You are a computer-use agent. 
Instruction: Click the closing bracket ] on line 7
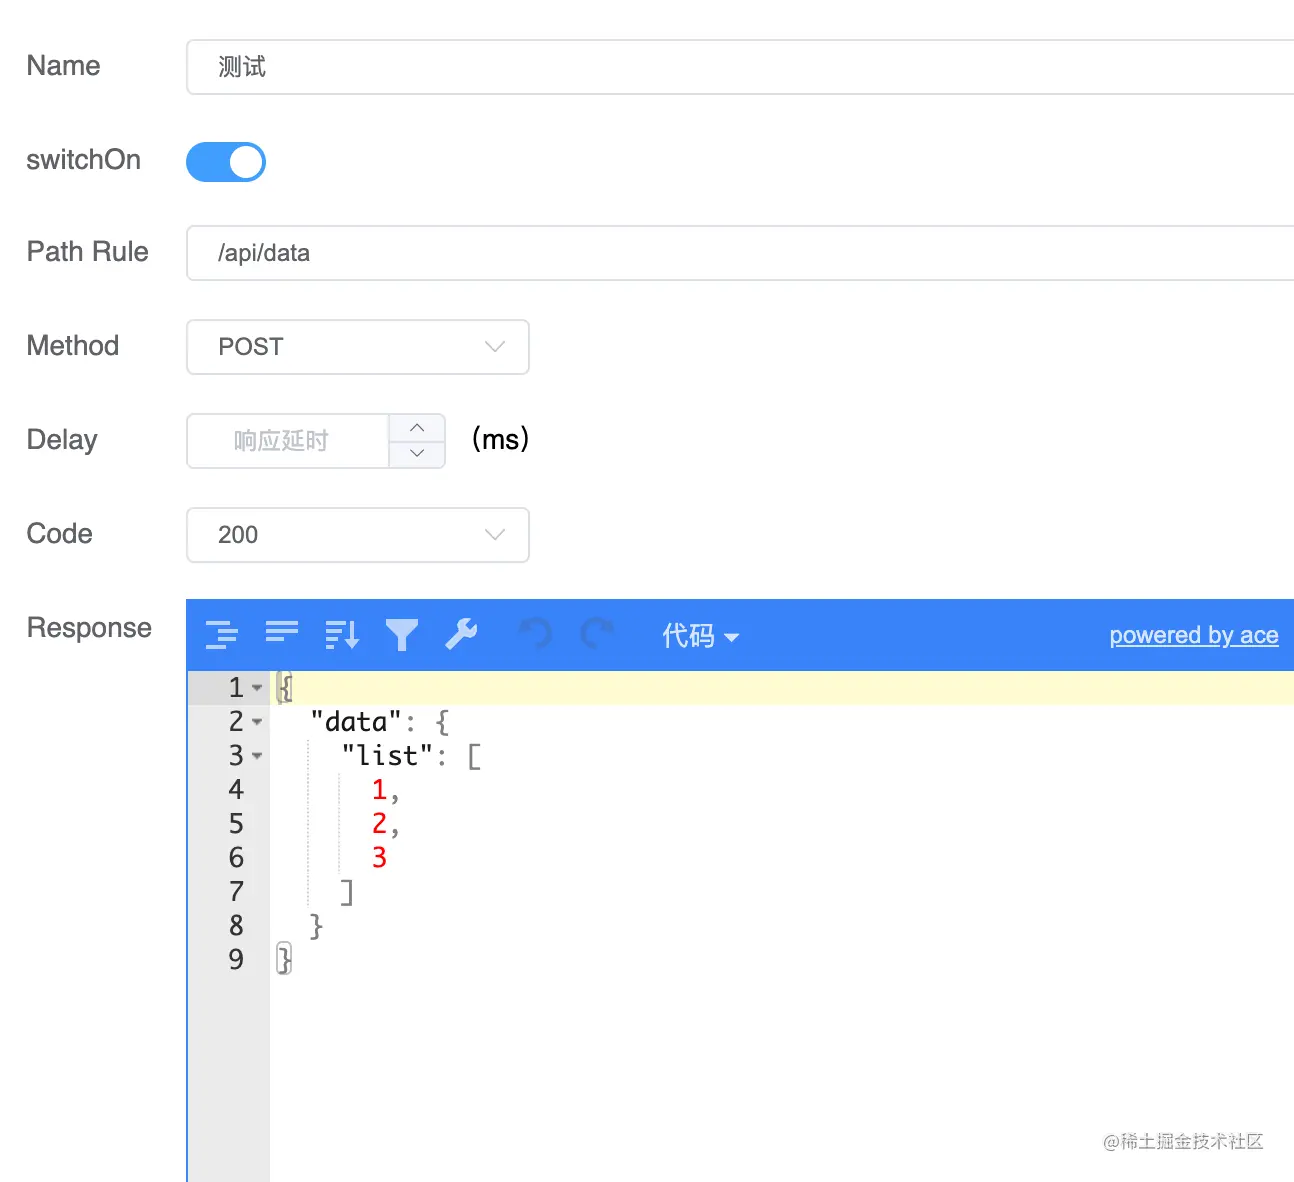pyautogui.click(x=347, y=892)
